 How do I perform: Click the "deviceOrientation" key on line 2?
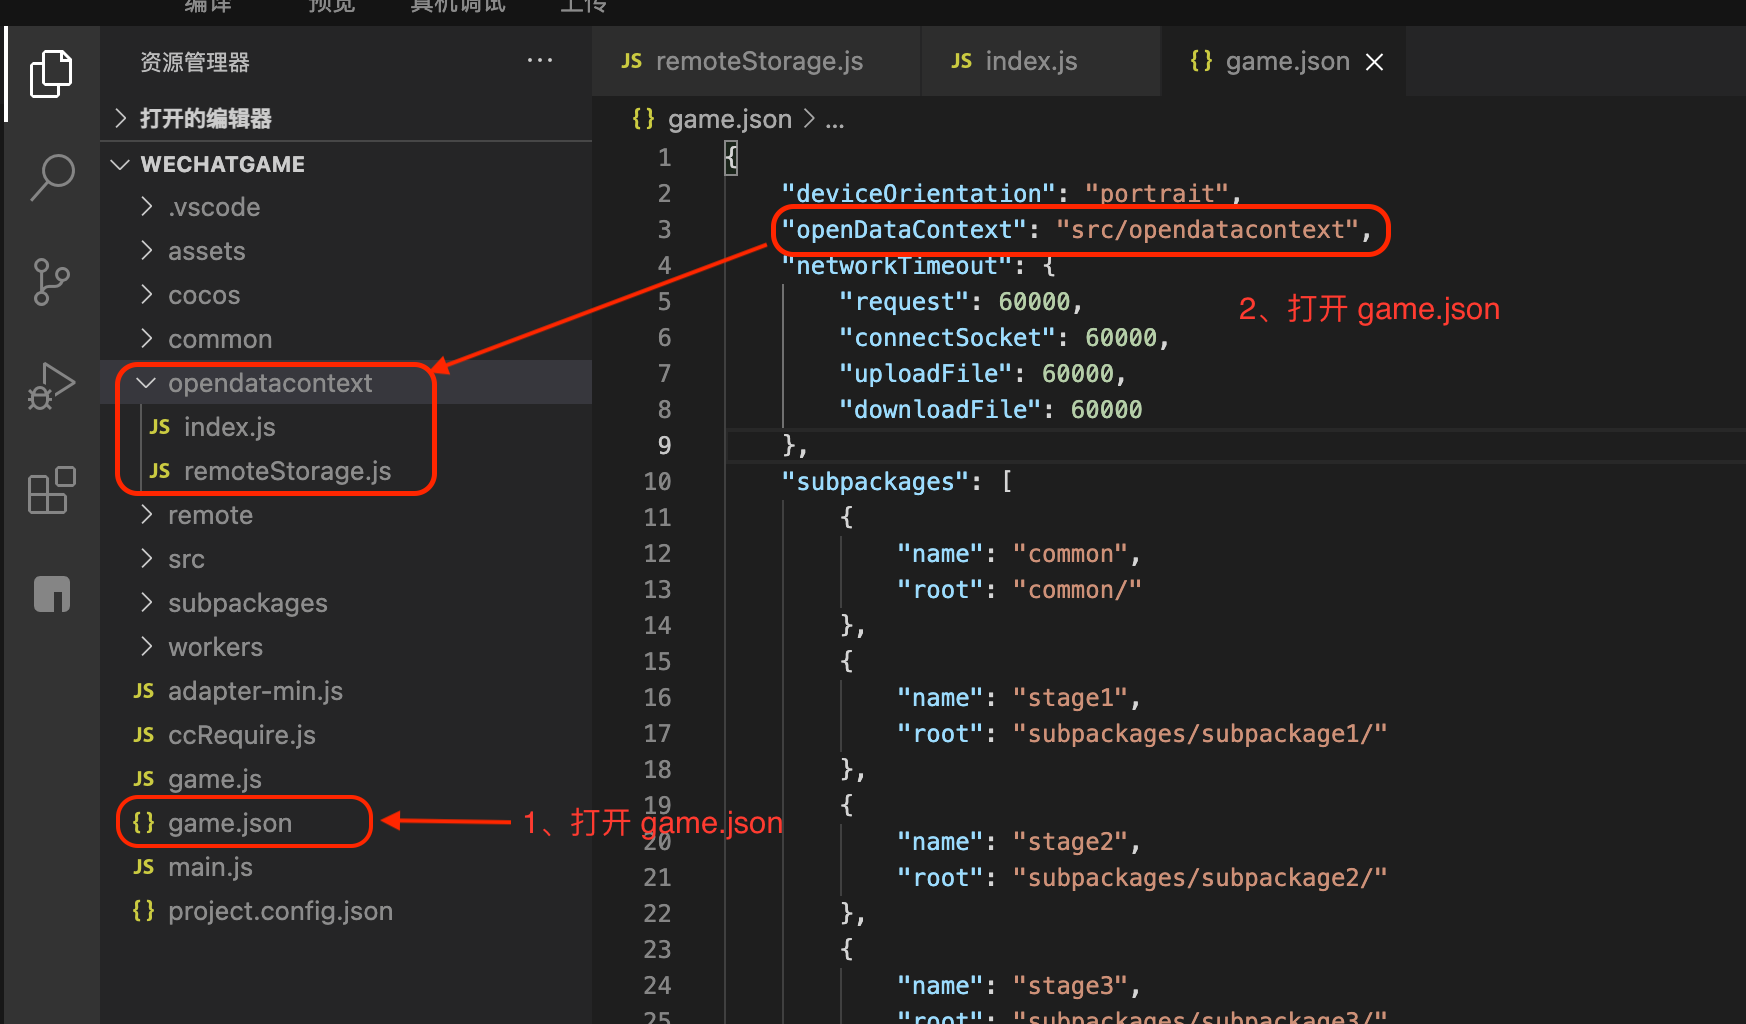point(918,193)
